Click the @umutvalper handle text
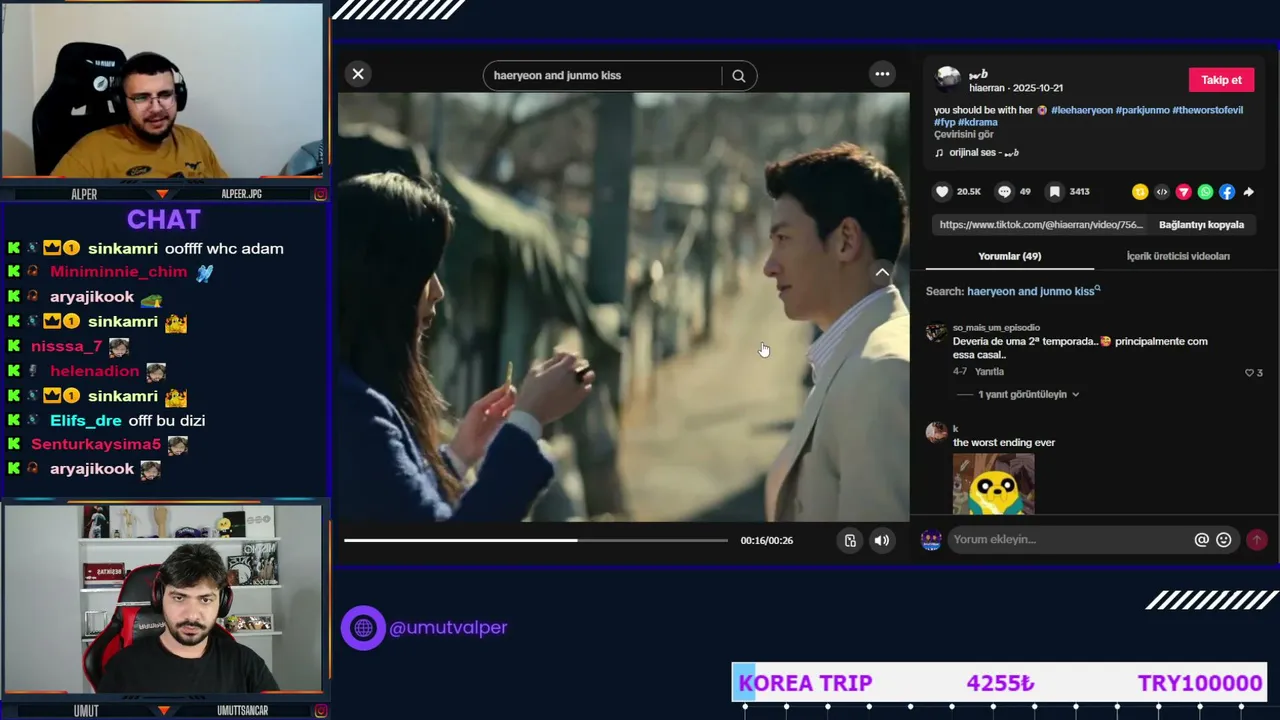 click(448, 628)
